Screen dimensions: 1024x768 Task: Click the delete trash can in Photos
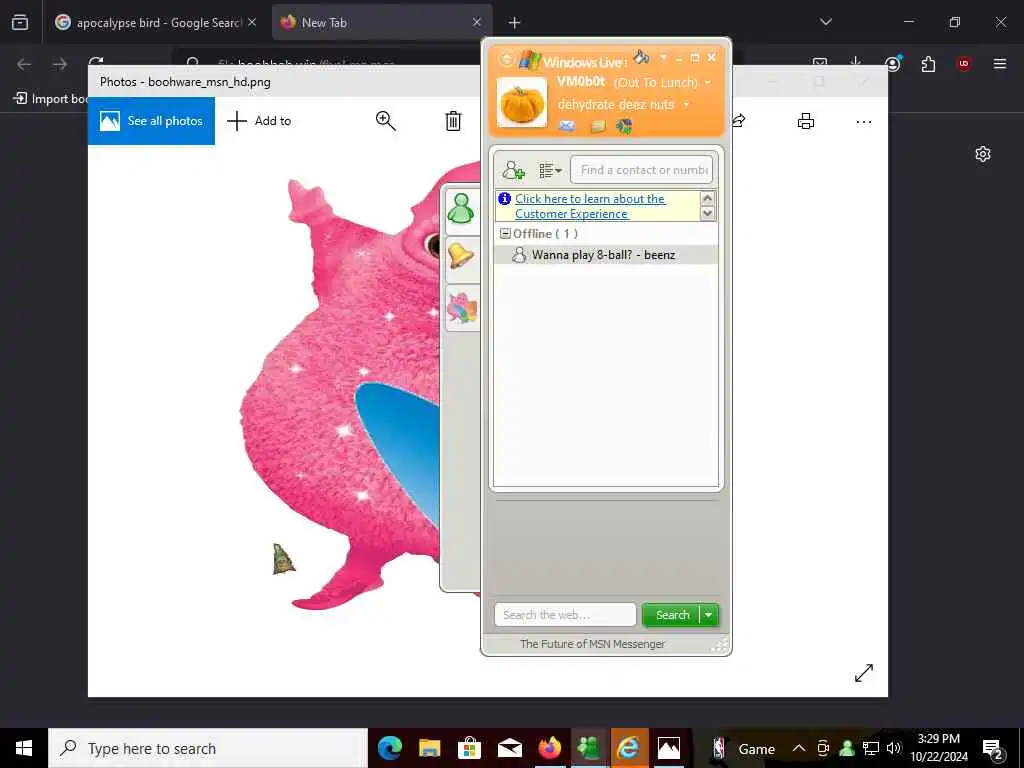453,121
